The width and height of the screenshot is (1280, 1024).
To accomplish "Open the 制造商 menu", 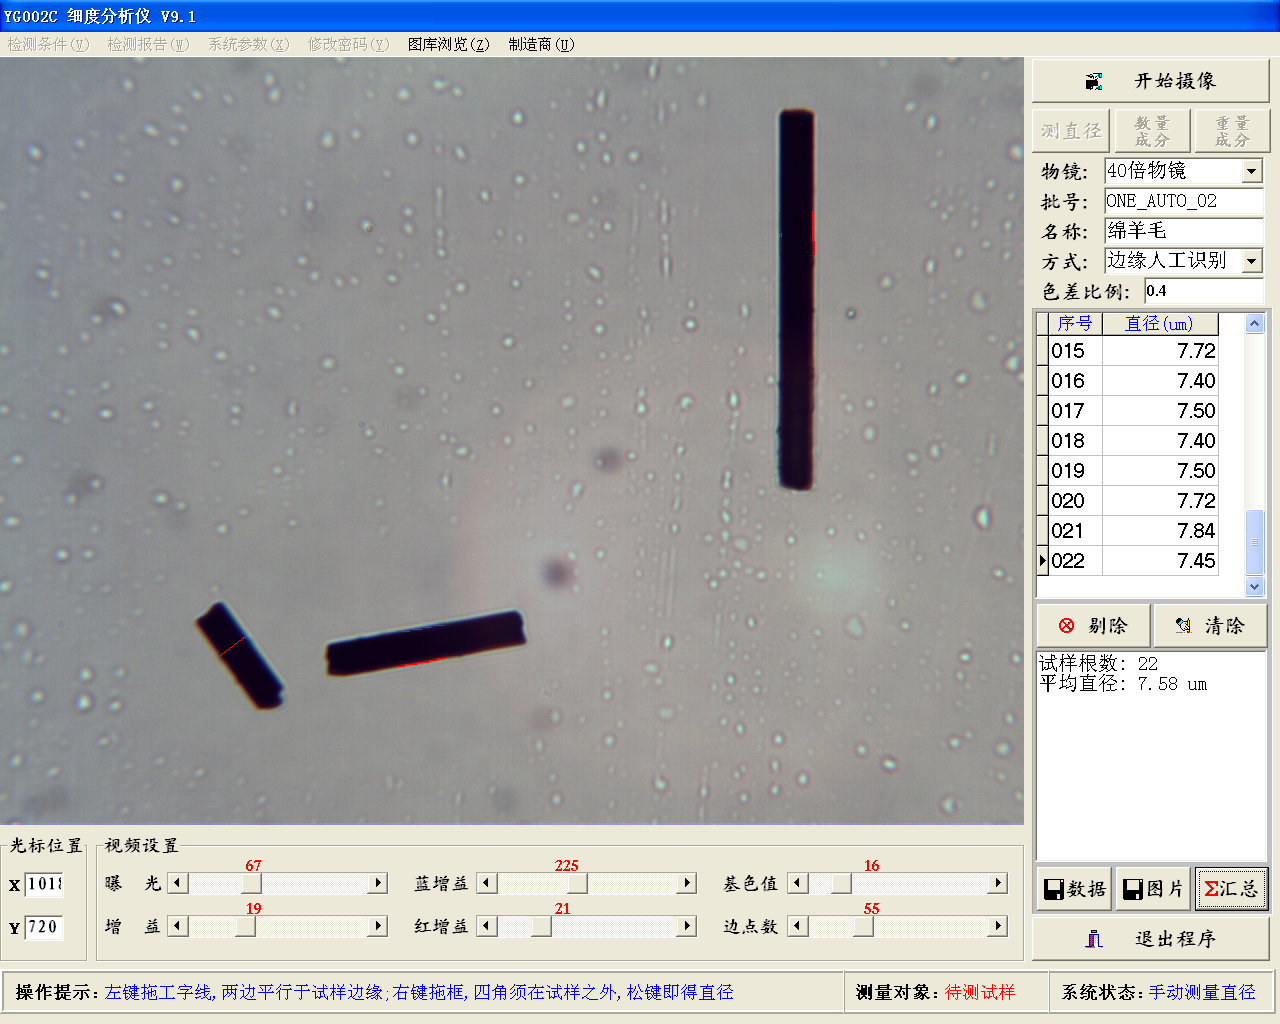I will [x=541, y=44].
